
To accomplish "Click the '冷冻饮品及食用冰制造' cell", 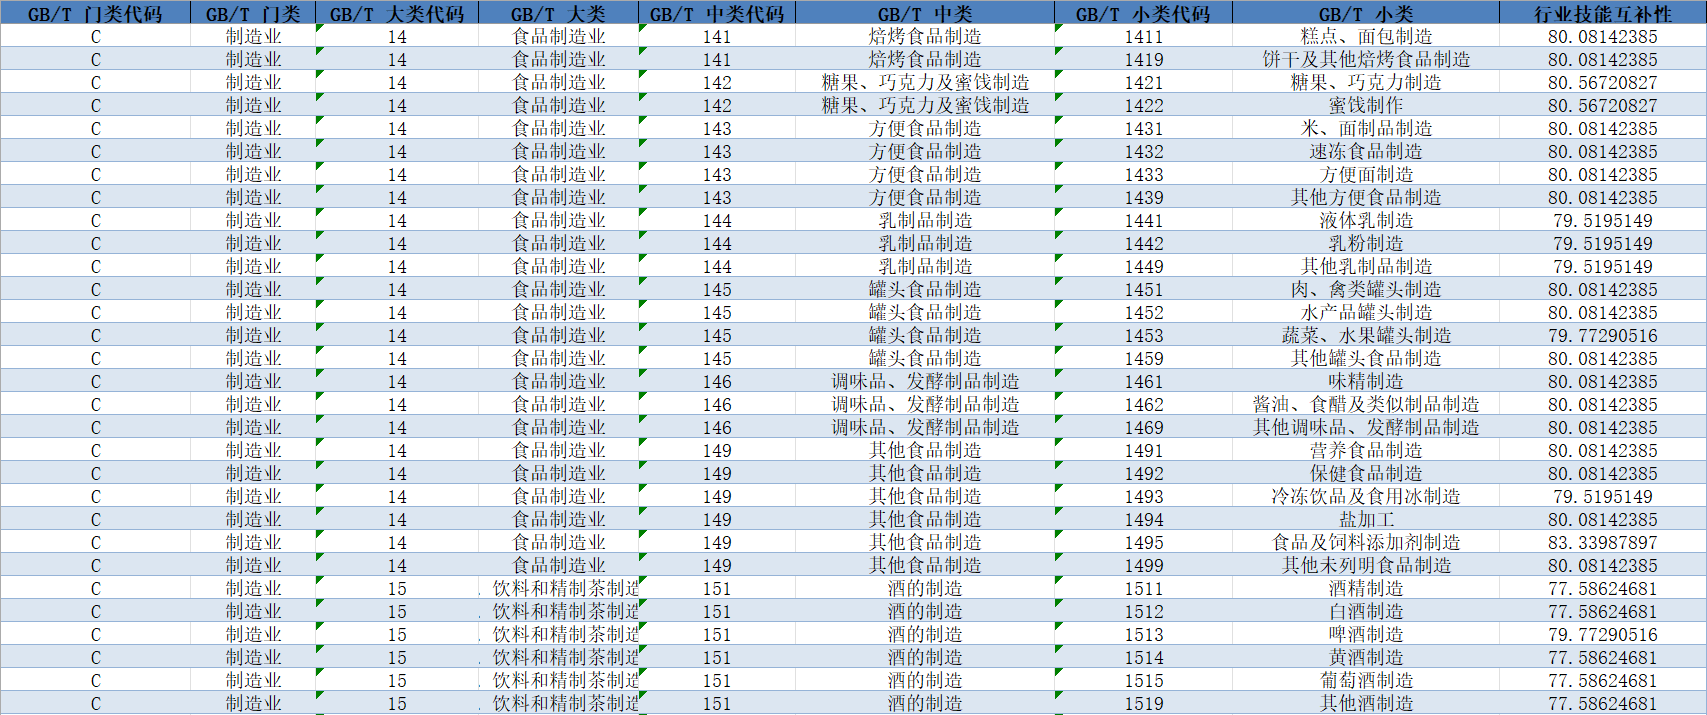I will 1366,497.
